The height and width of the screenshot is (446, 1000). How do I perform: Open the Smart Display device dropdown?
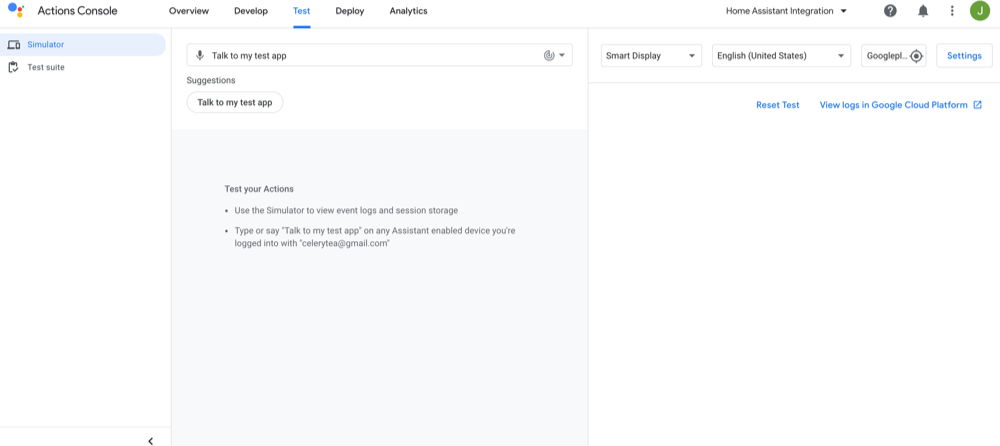(x=651, y=56)
